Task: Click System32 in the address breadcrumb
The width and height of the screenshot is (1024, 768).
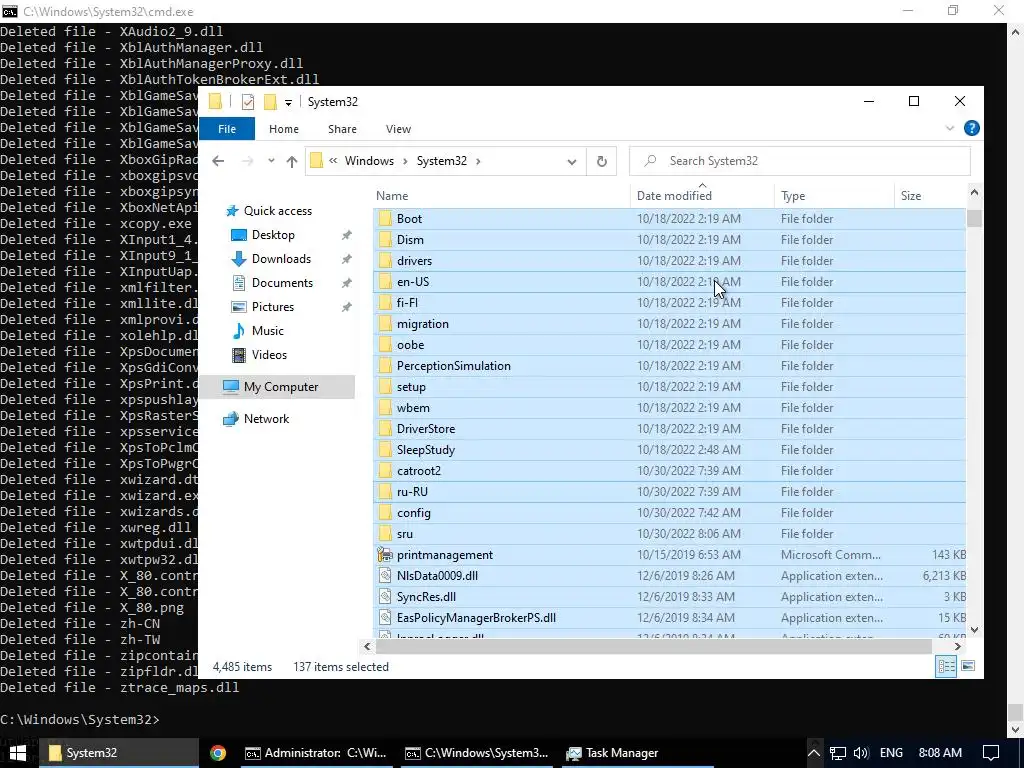Action: point(441,161)
